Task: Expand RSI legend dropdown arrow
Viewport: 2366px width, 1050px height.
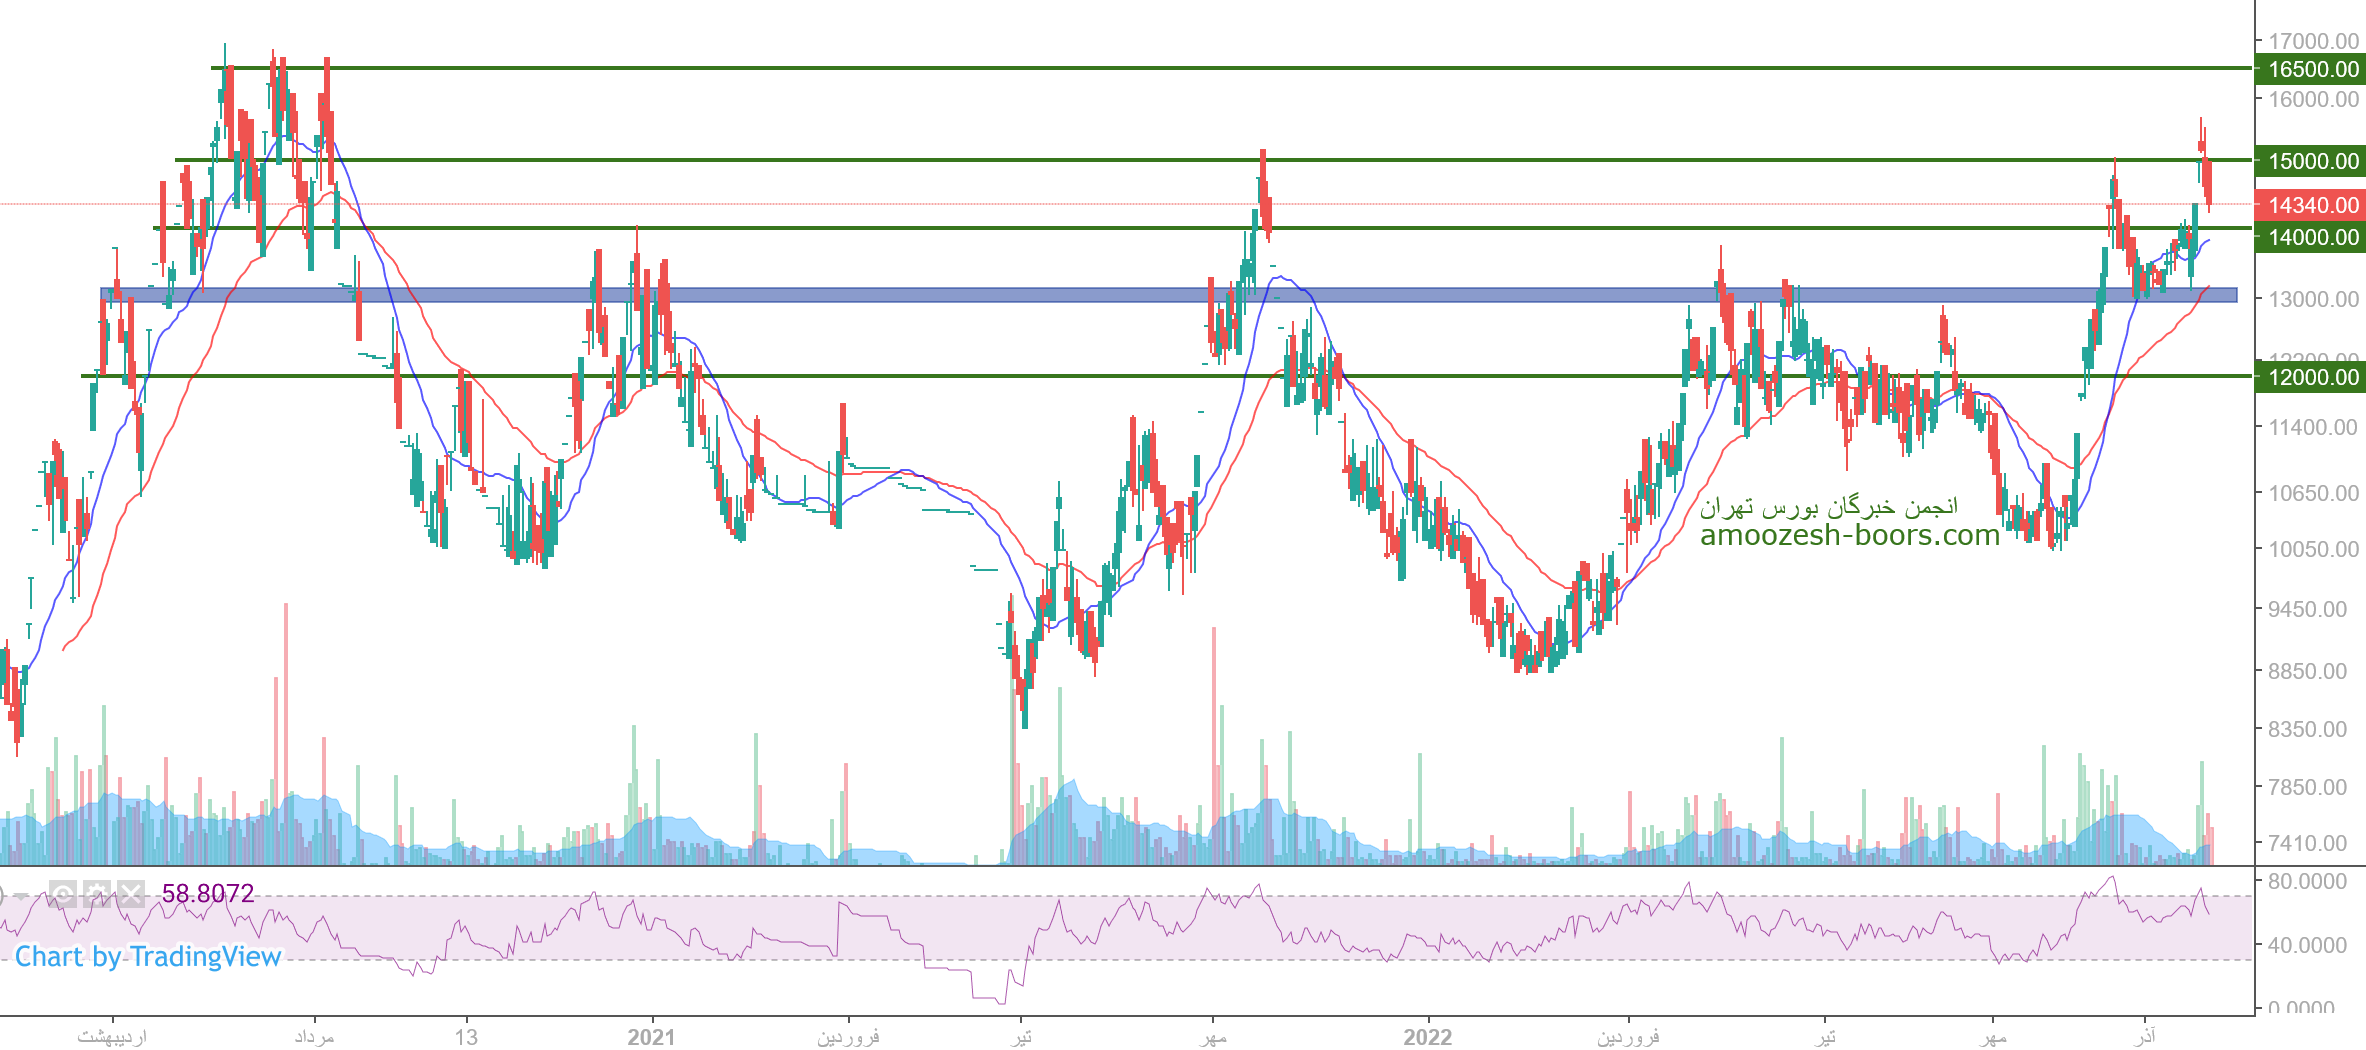Action: (x=22, y=894)
